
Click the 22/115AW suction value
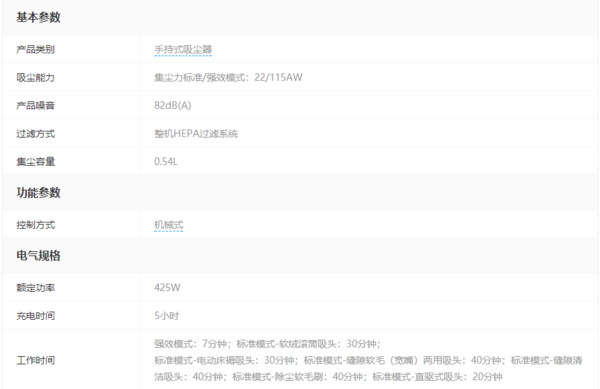[278, 77]
